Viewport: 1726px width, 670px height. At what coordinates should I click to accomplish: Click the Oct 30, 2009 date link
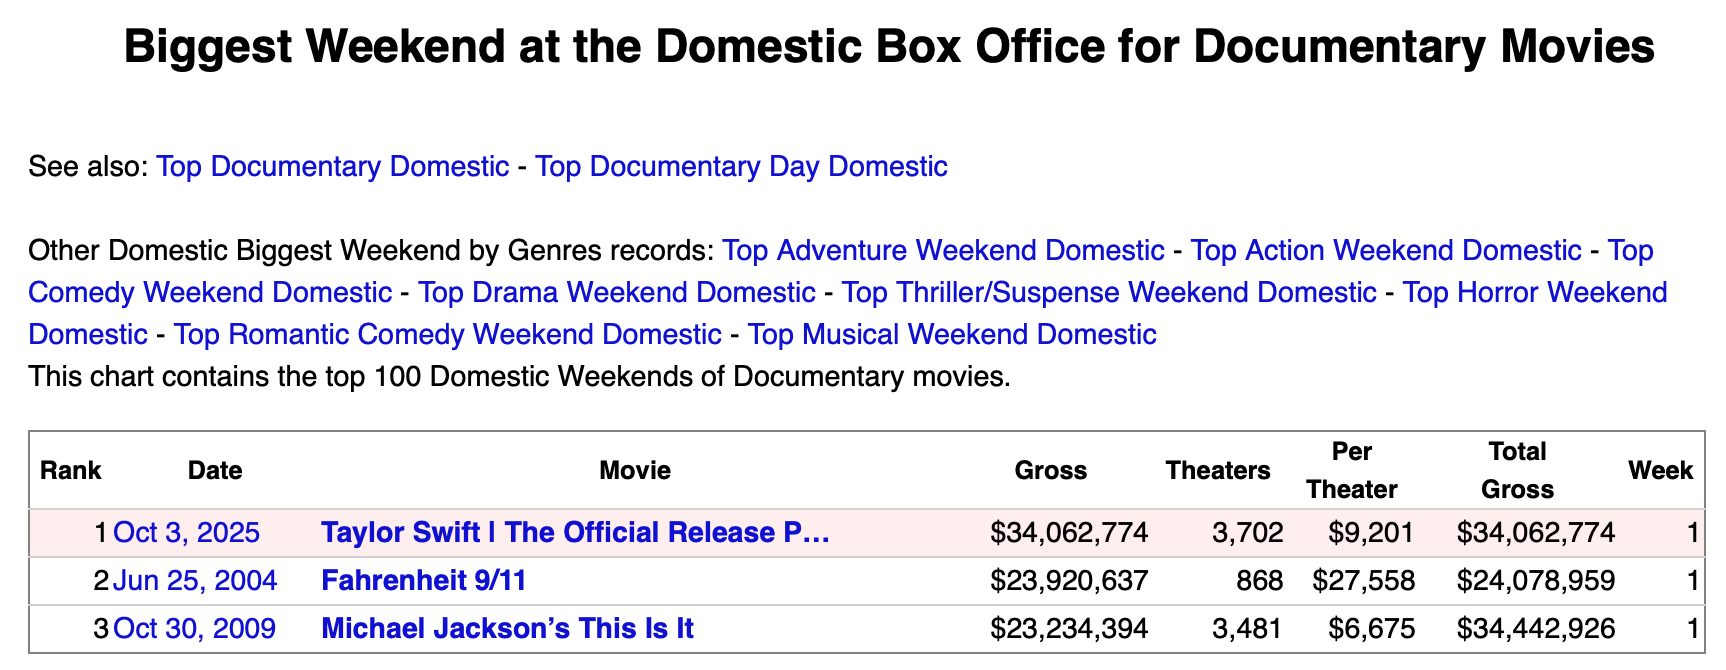195,629
